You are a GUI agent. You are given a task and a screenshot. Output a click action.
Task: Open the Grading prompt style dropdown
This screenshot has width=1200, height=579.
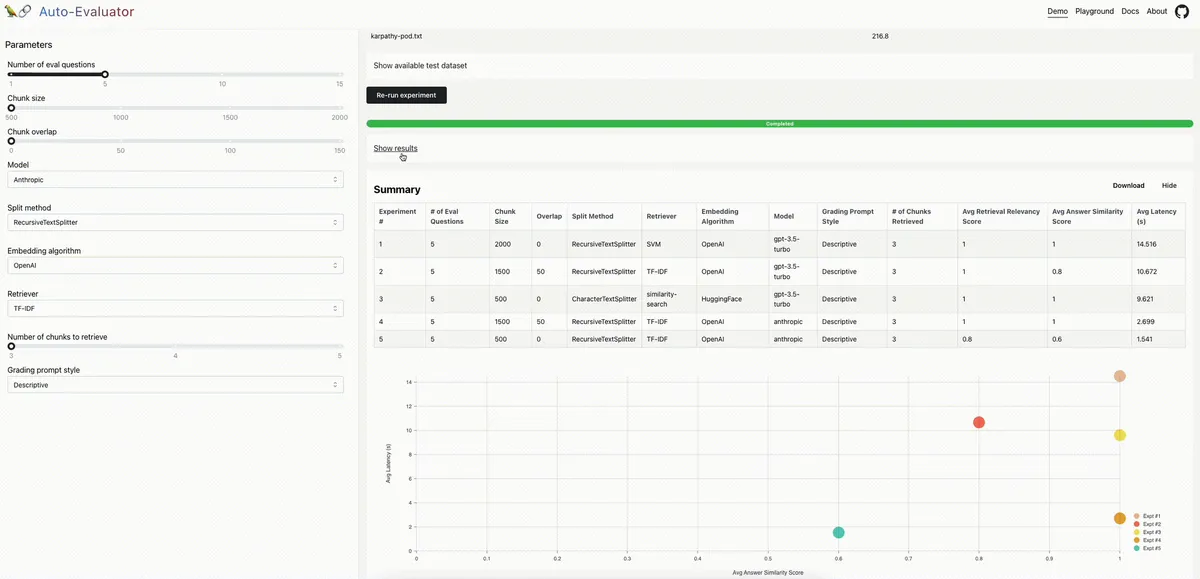pyautogui.click(x=175, y=384)
